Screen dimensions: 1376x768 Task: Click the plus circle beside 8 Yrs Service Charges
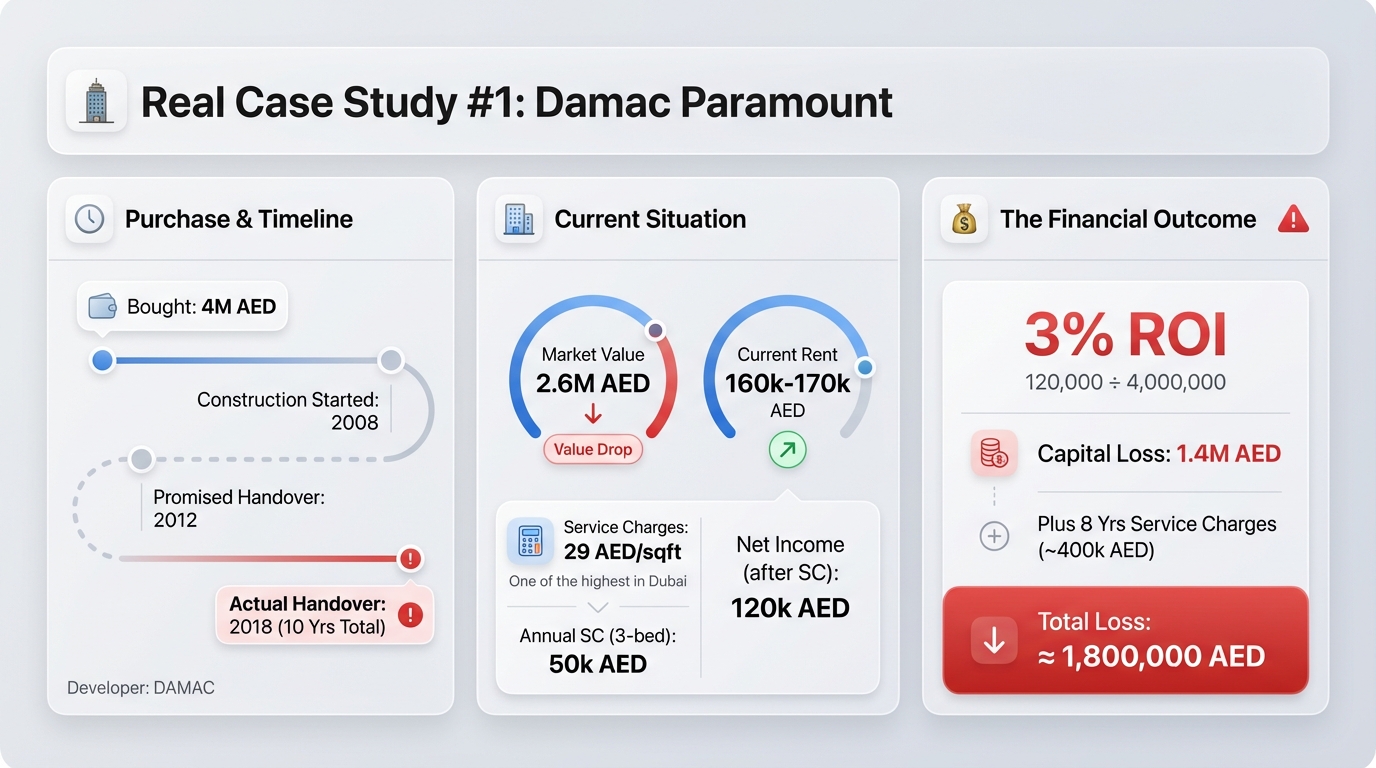(x=993, y=537)
